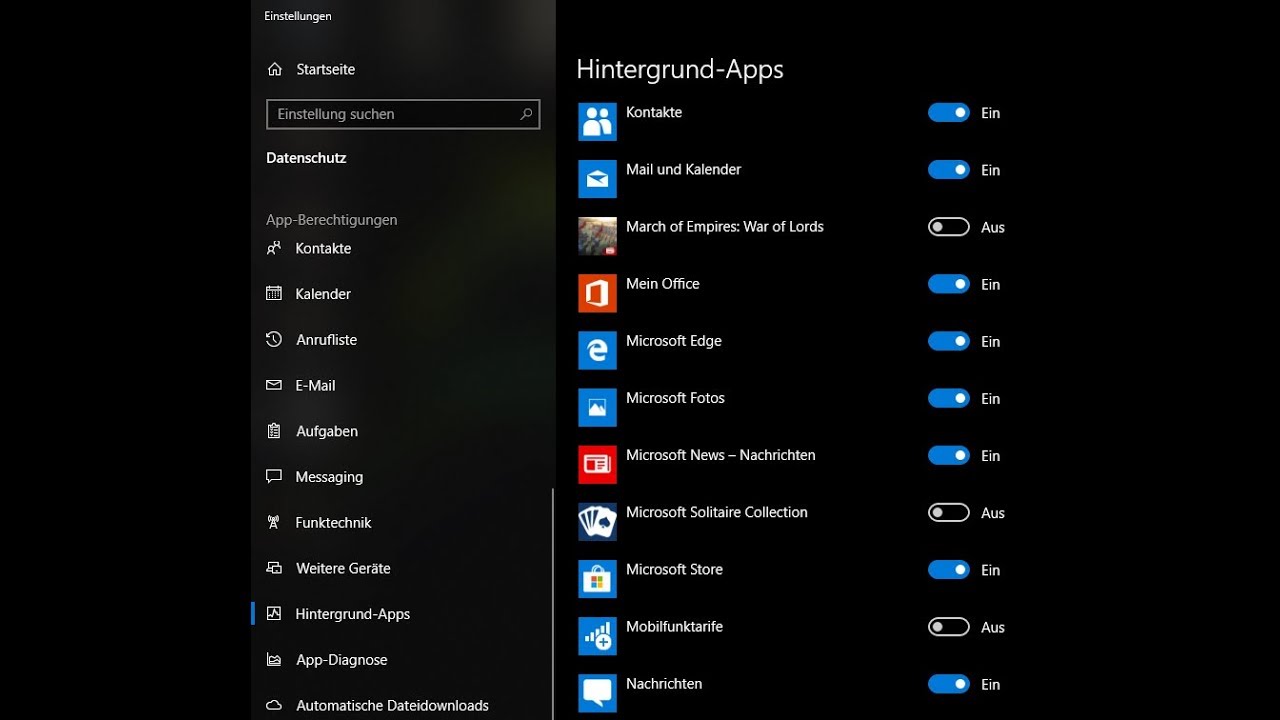Click the chart icon beside App-Diagnose
The width and height of the screenshot is (1280, 720).
click(274, 660)
